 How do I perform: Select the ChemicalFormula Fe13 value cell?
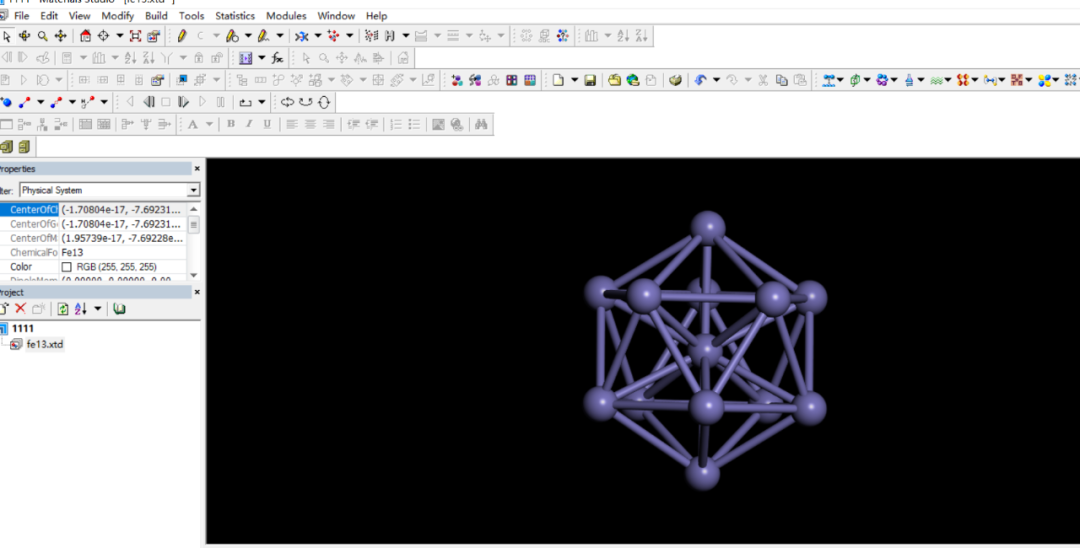(123, 253)
